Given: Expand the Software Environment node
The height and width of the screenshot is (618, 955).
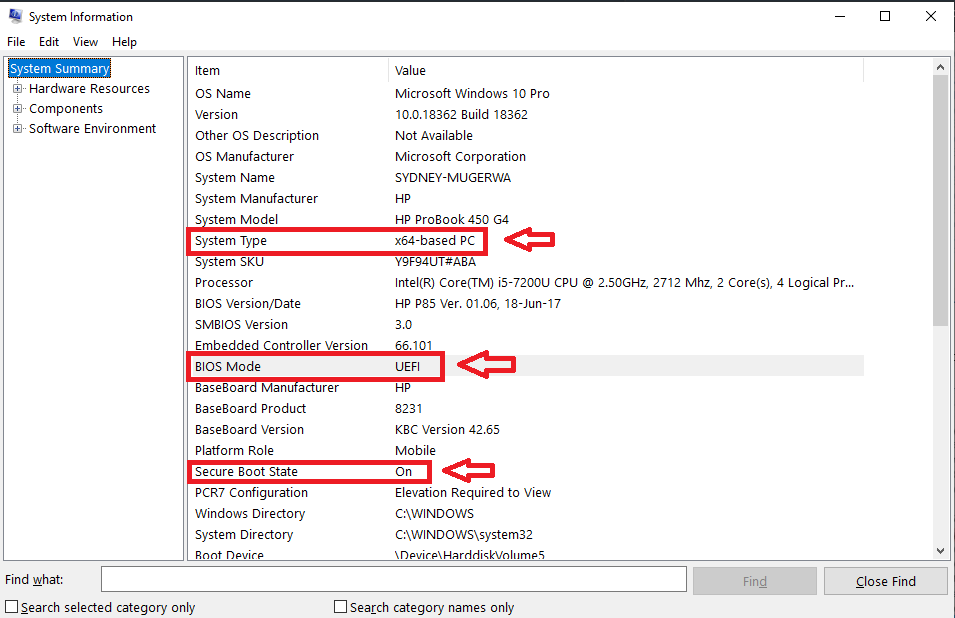Looking at the screenshot, I should pyautogui.click(x=17, y=129).
